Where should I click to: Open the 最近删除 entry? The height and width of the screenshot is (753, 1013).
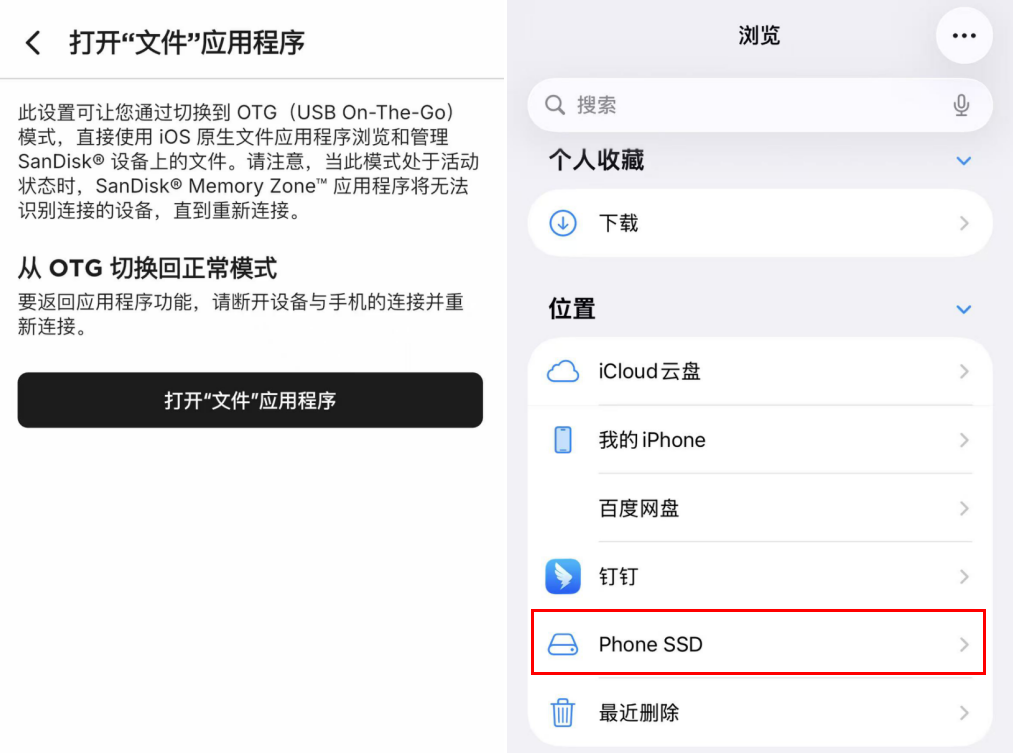pos(639,713)
